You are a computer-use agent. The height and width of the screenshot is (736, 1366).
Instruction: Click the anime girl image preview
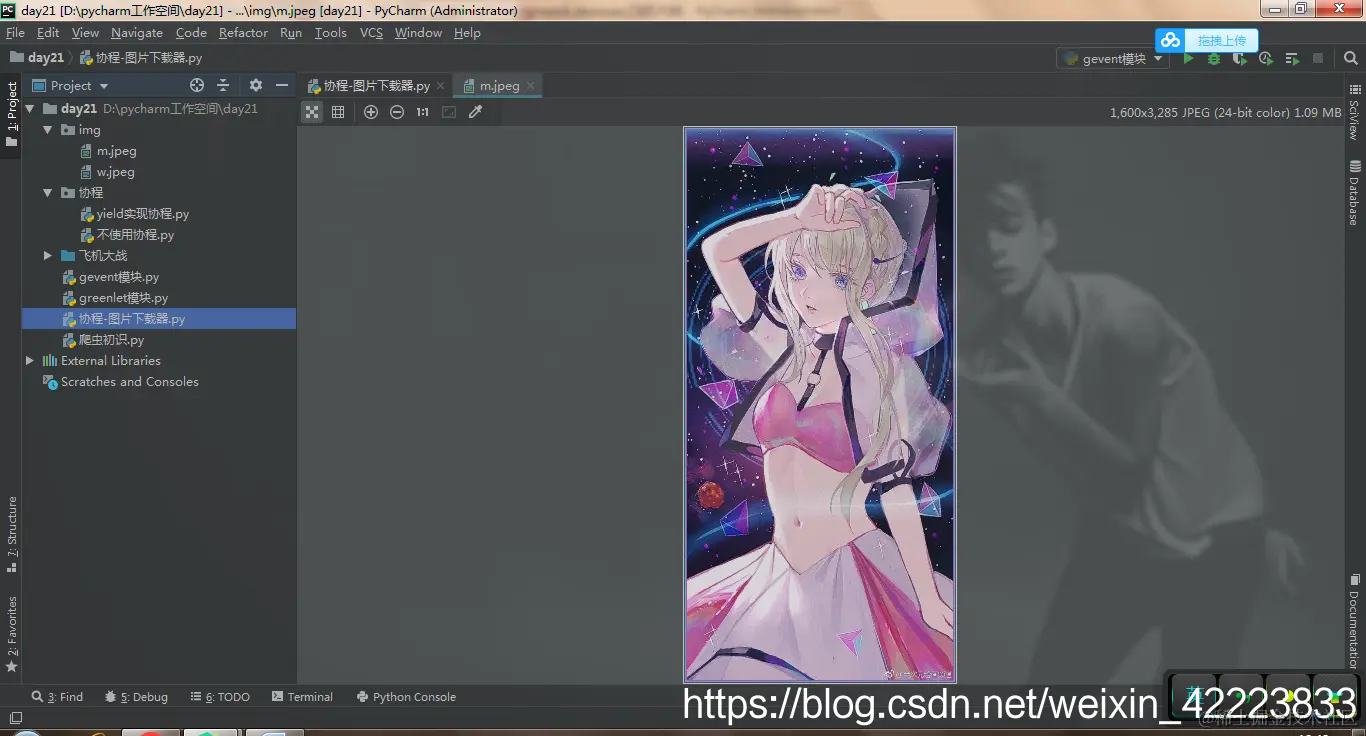[x=820, y=404]
